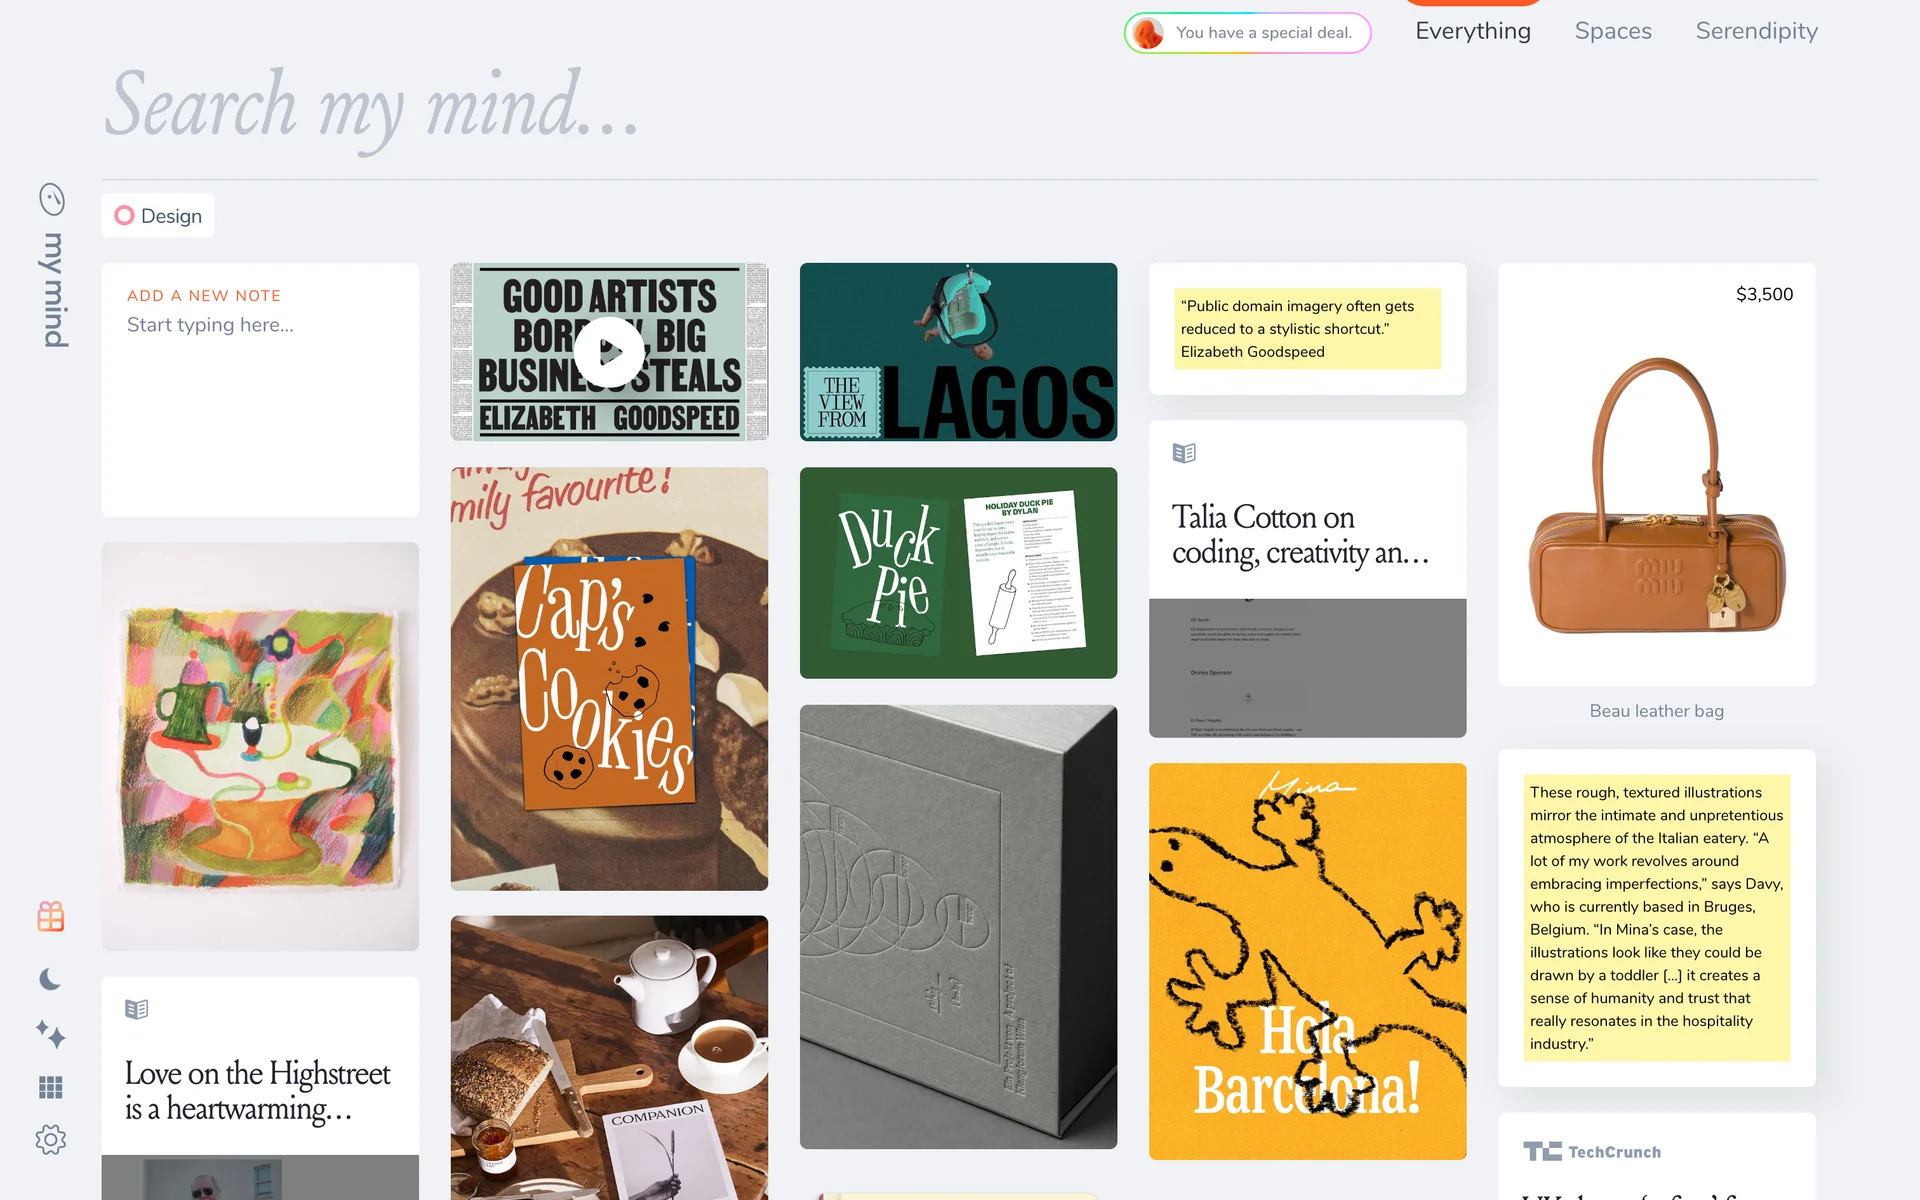Open the grid view icon in sidebar
Image resolution: width=1920 pixels, height=1200 pixels.
pos(51,1087)
